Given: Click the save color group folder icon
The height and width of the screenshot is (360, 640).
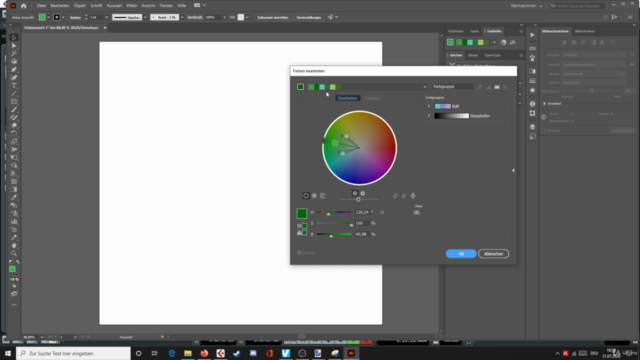Looking at the screenshot, I should (x=497, y=87).
